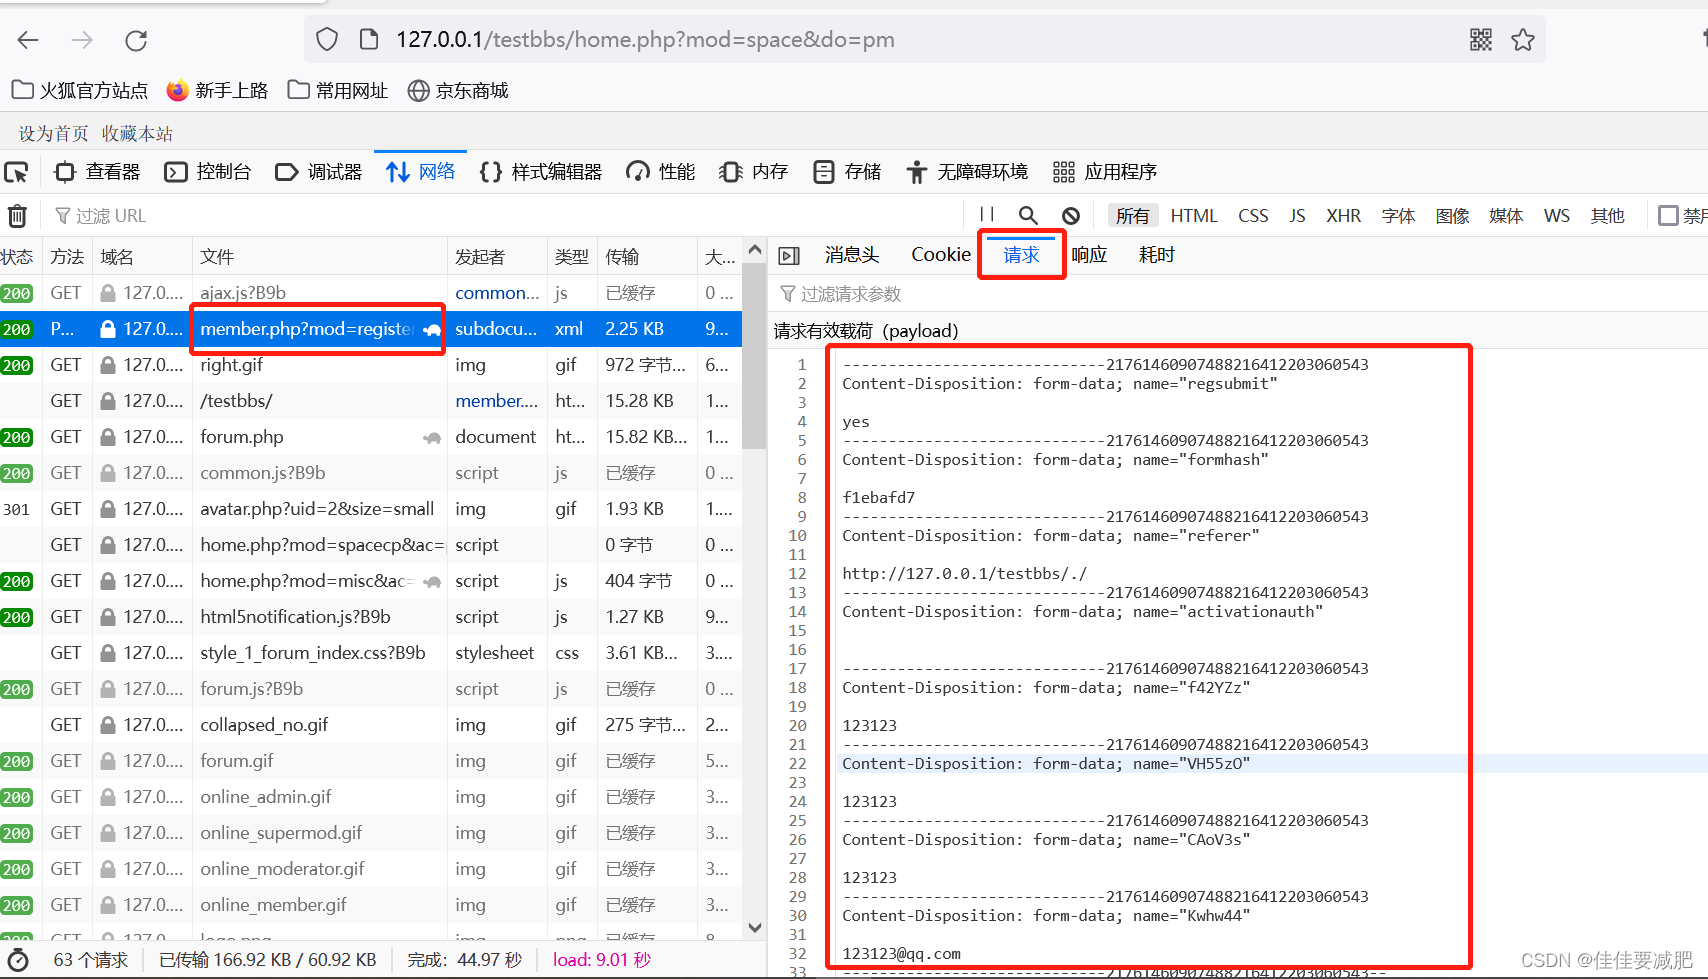Sort requests by the 方法 column header

click(x=67, y=257)
